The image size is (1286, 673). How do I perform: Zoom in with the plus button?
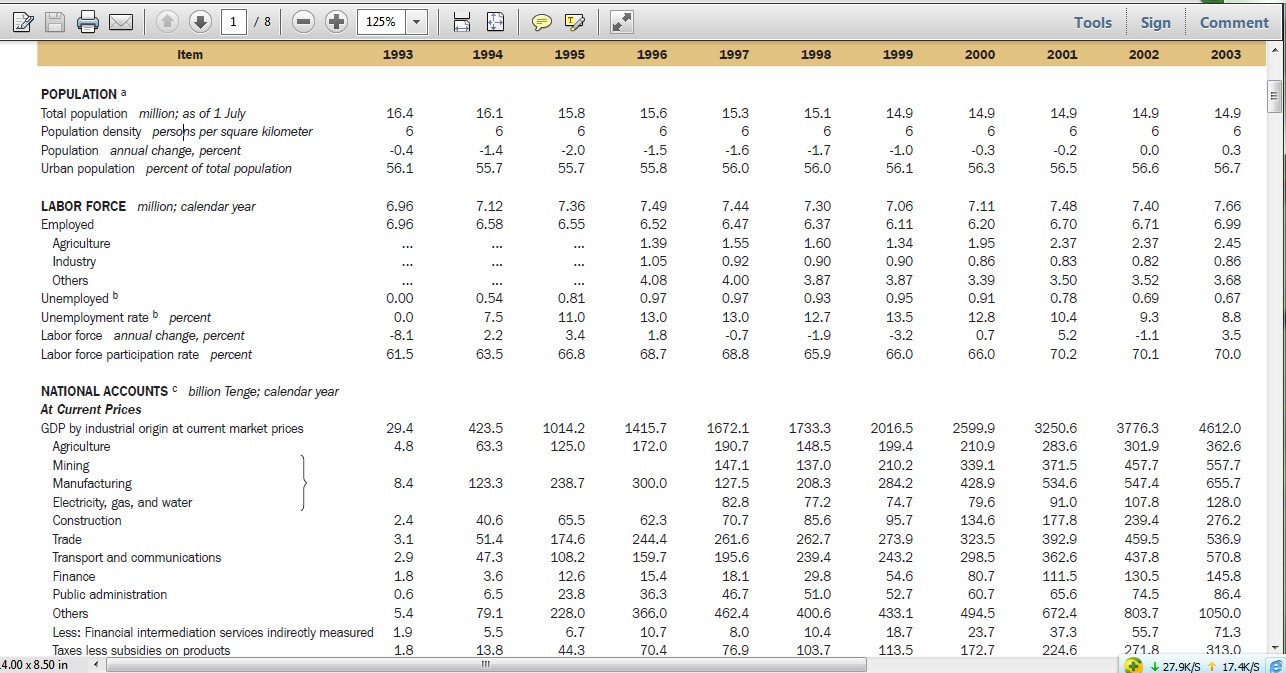pyautogui.click(x=337, y=21)
